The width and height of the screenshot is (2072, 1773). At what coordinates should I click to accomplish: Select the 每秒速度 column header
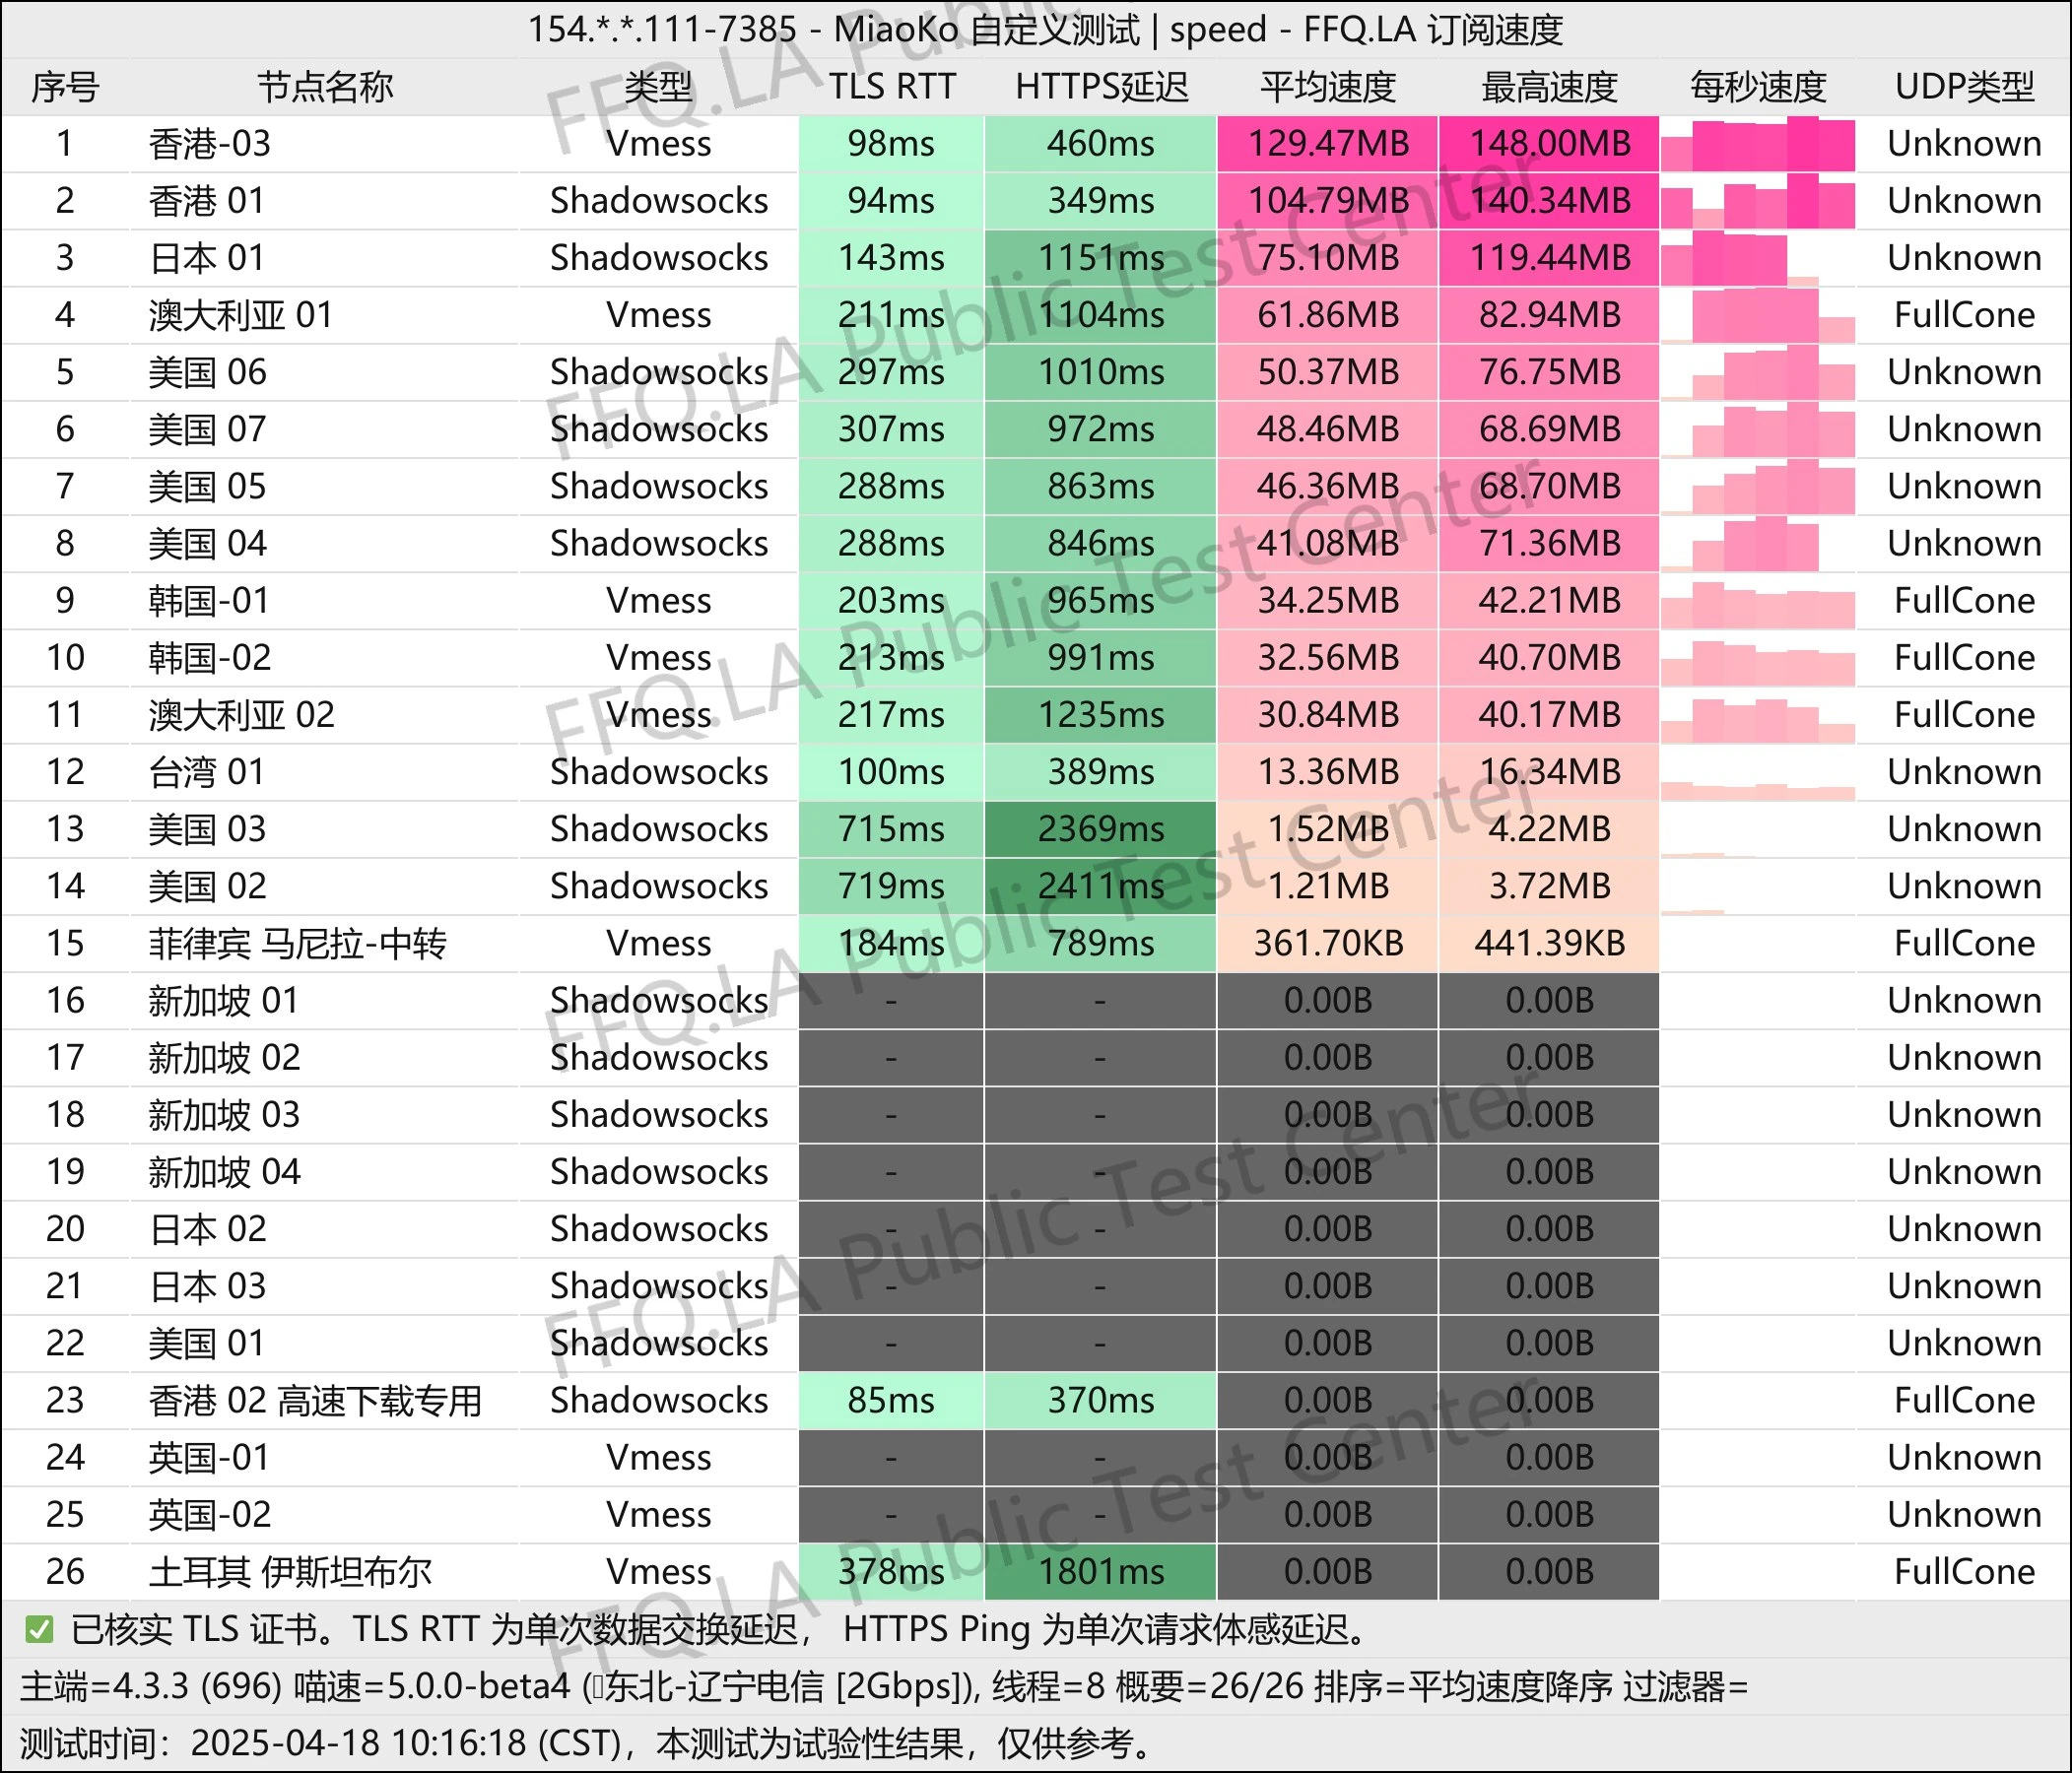(x=1758, y=87)
